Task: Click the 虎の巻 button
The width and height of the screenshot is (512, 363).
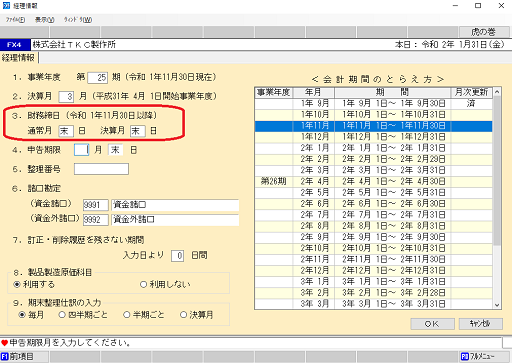Action: coord(484,32)
